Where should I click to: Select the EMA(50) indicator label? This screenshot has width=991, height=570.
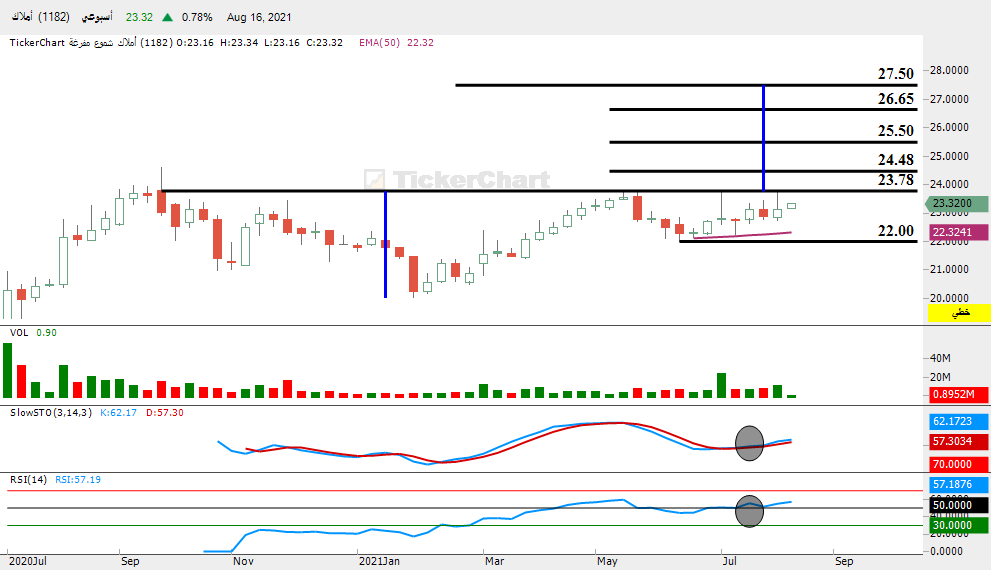[379, 42]
